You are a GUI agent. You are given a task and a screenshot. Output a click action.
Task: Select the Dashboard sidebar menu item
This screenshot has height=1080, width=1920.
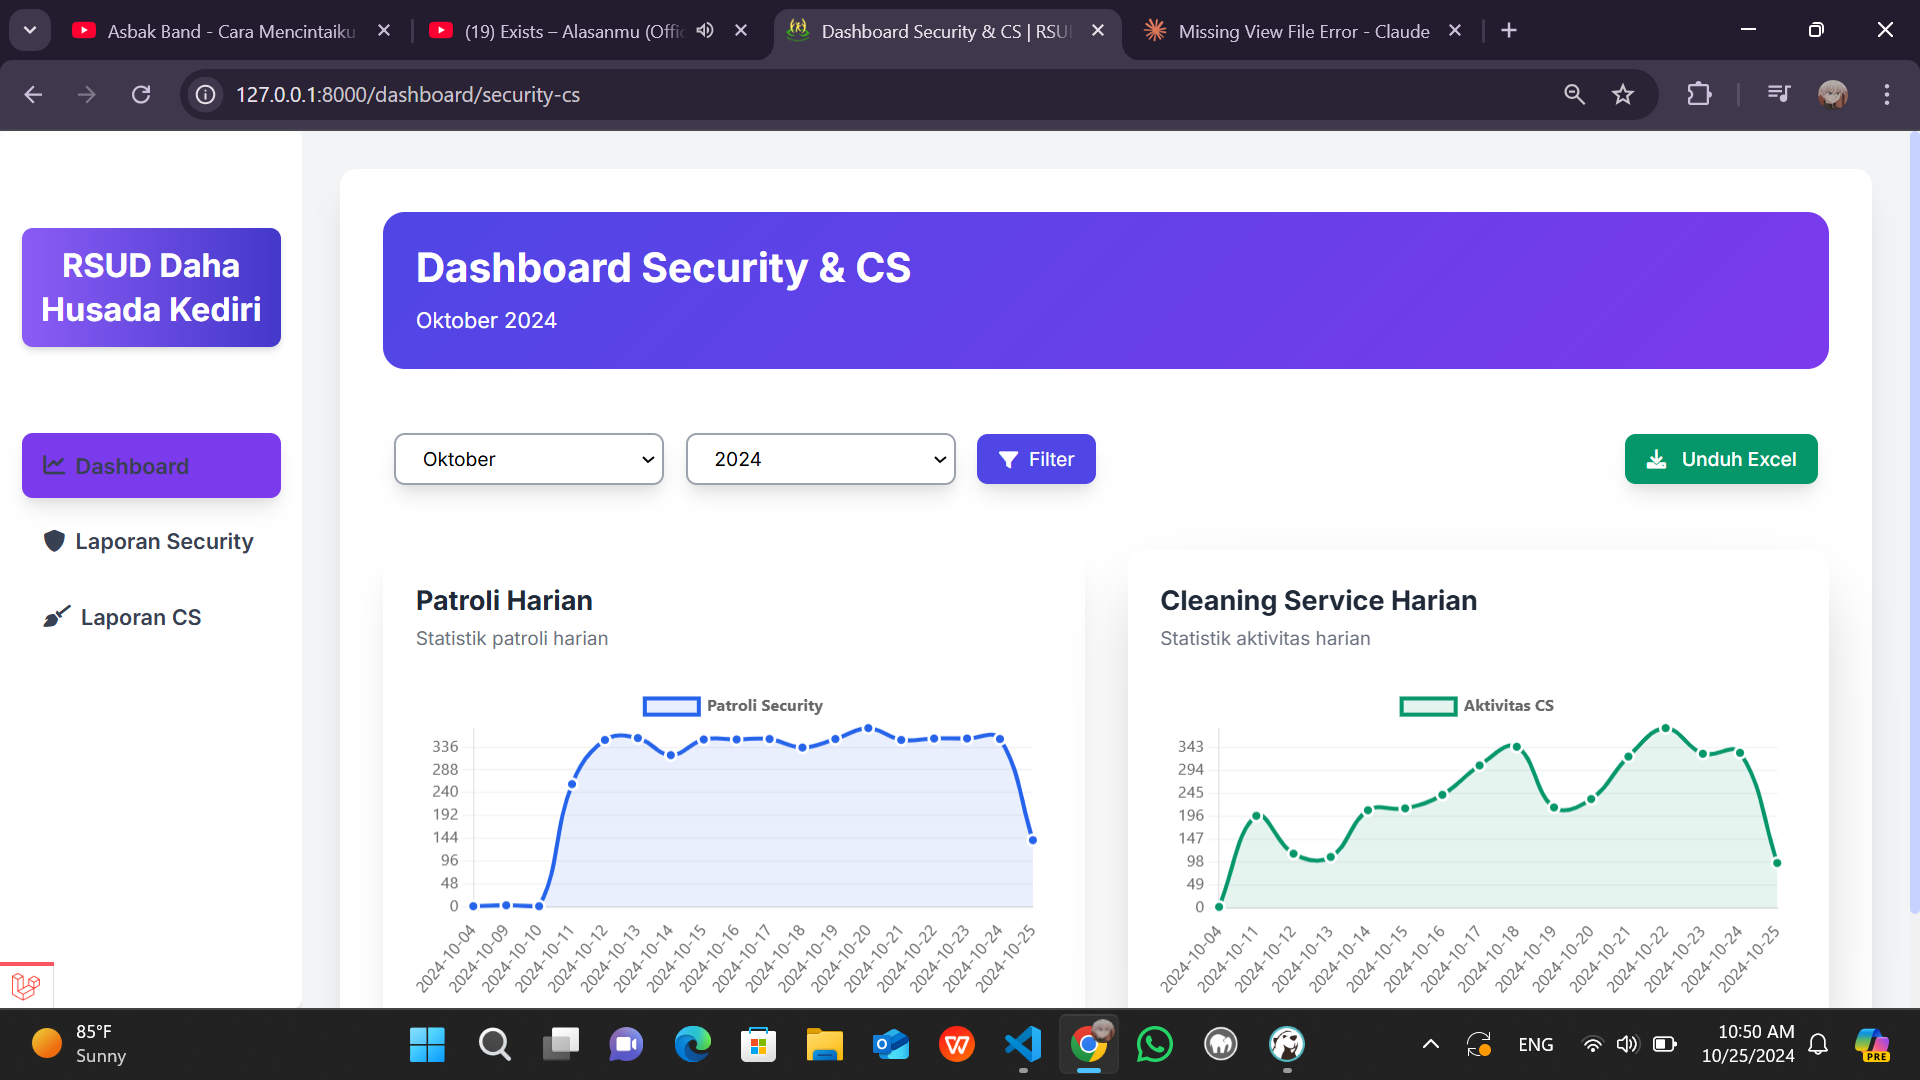151,466
